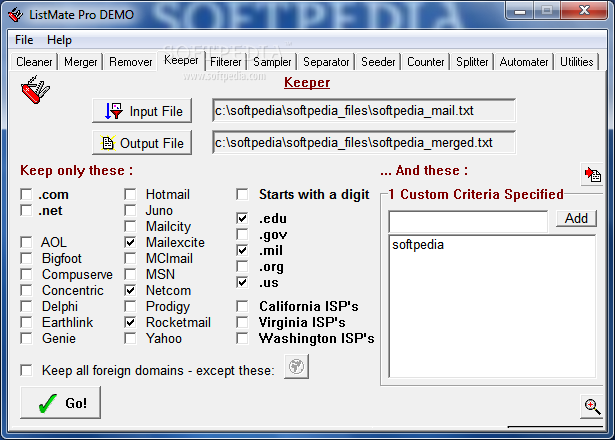This screenshot has width=615, height=440.
Task: Open the Seeder tab
Action: (378, 62)
